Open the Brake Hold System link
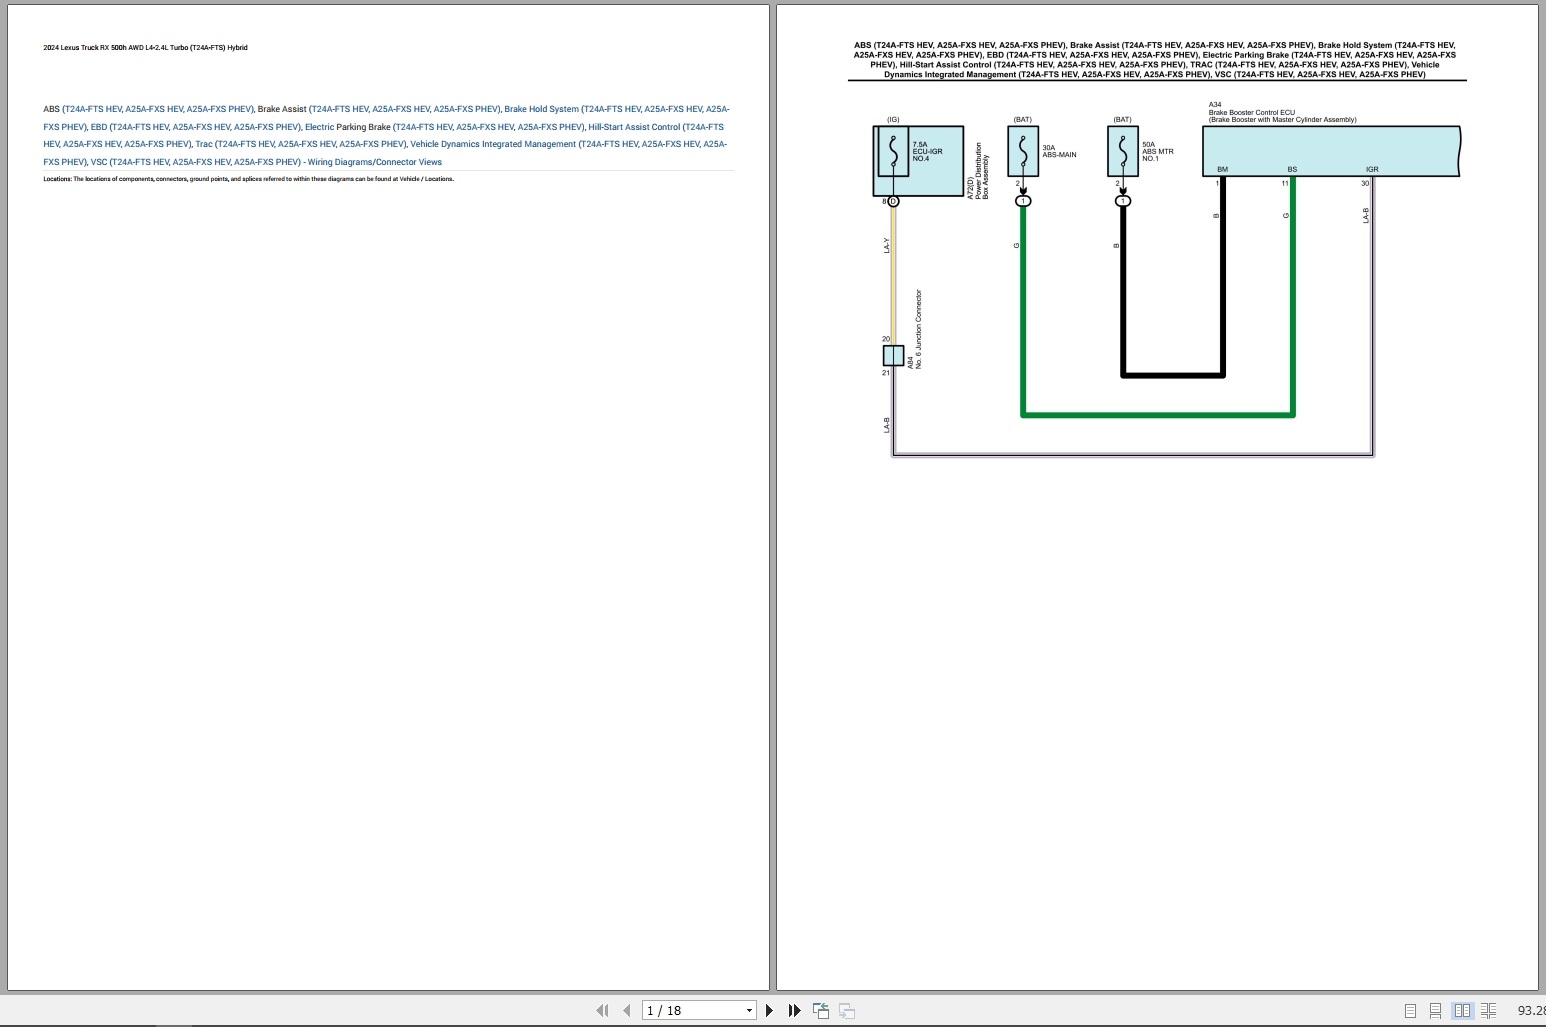The width and height of the screenshot is (1546, 1027). pos(541,109)
